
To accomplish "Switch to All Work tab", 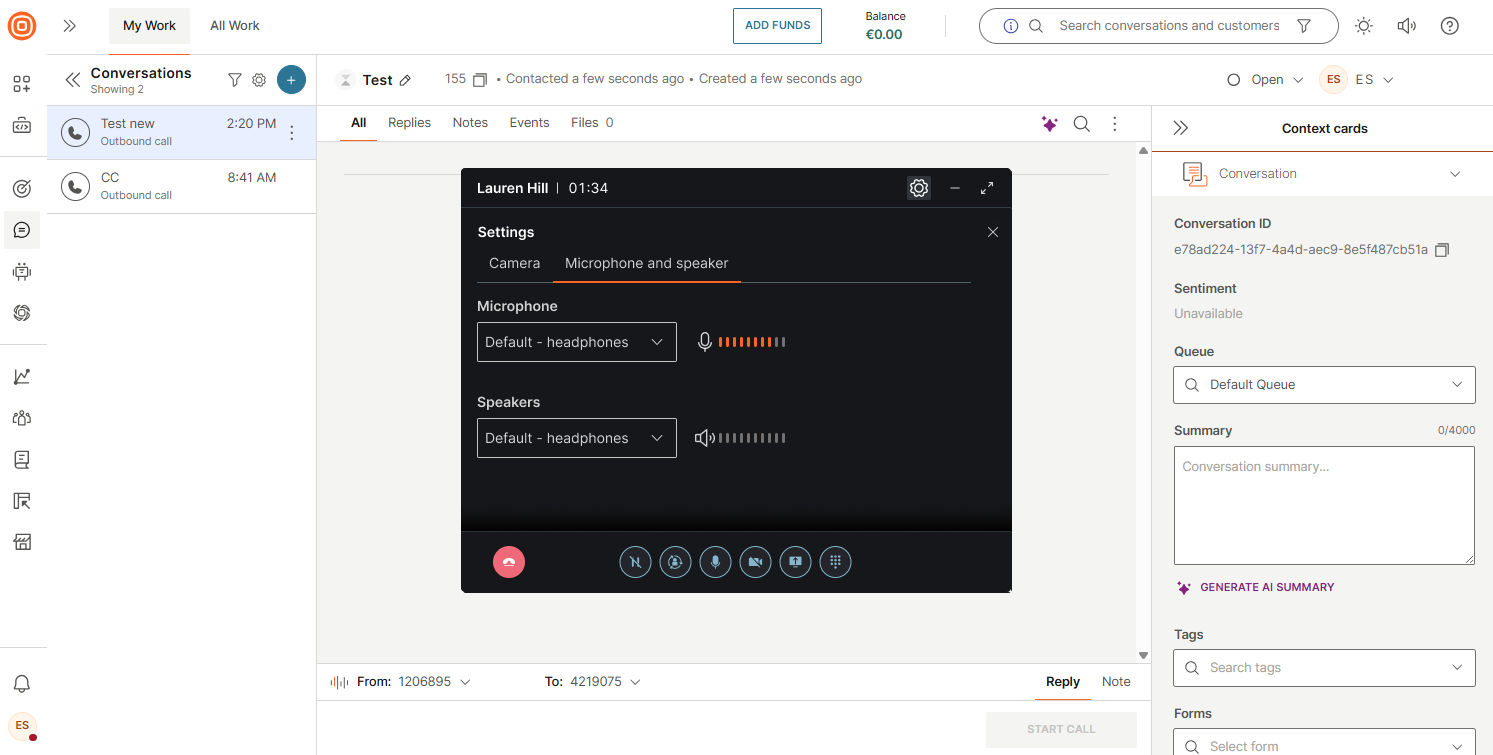I will click(x=235, y=26).
